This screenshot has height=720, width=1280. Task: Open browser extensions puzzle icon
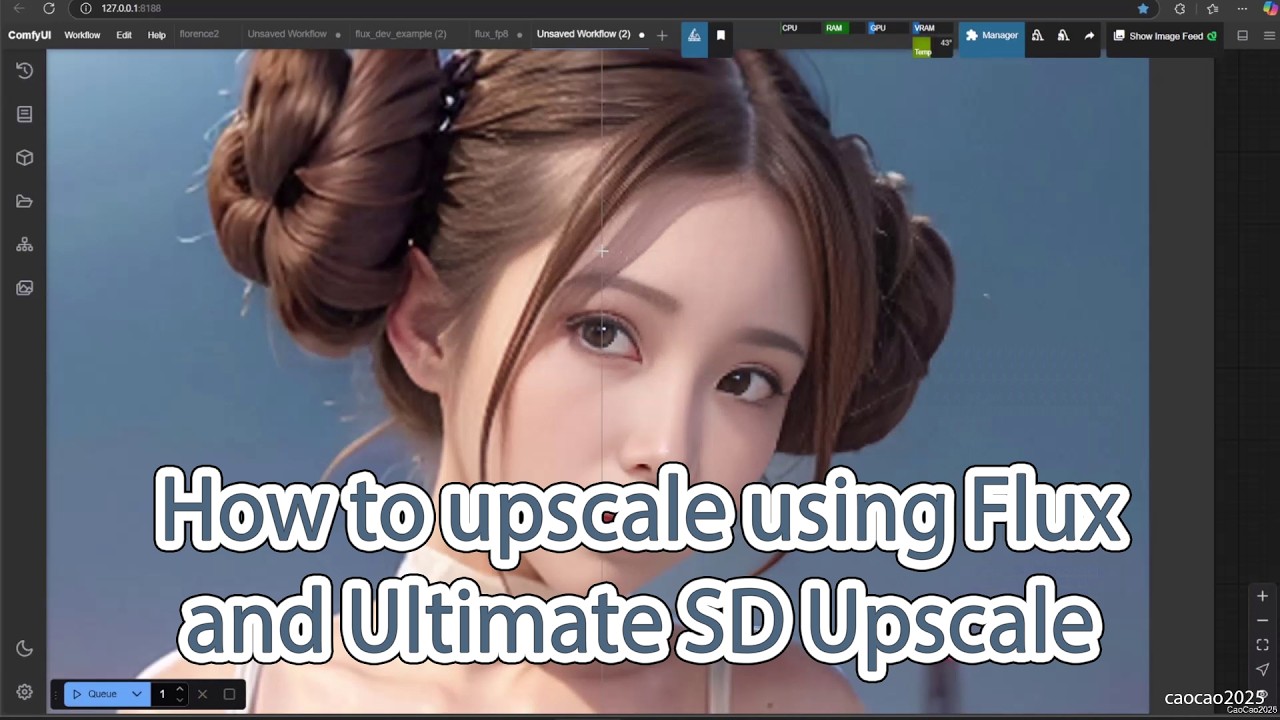click(x=1180, y=8)
